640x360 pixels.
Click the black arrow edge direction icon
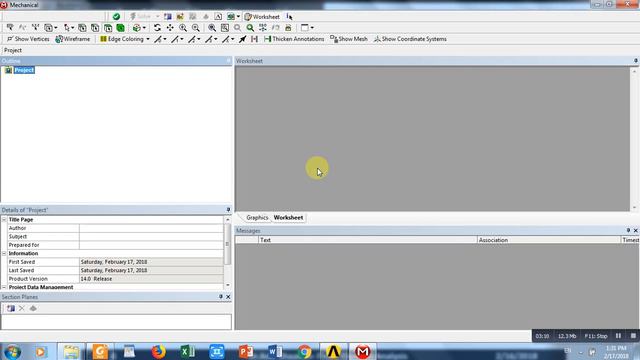point(242,39)
